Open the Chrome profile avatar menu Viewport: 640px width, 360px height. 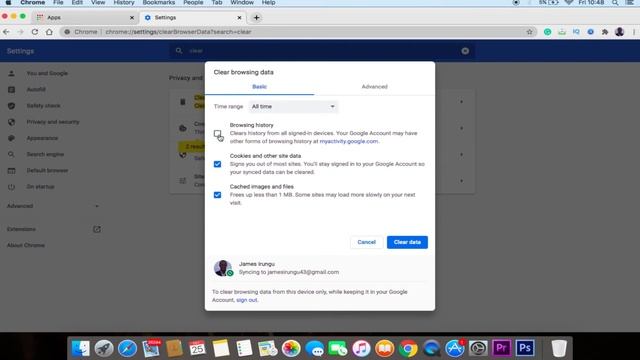[619, 32]
